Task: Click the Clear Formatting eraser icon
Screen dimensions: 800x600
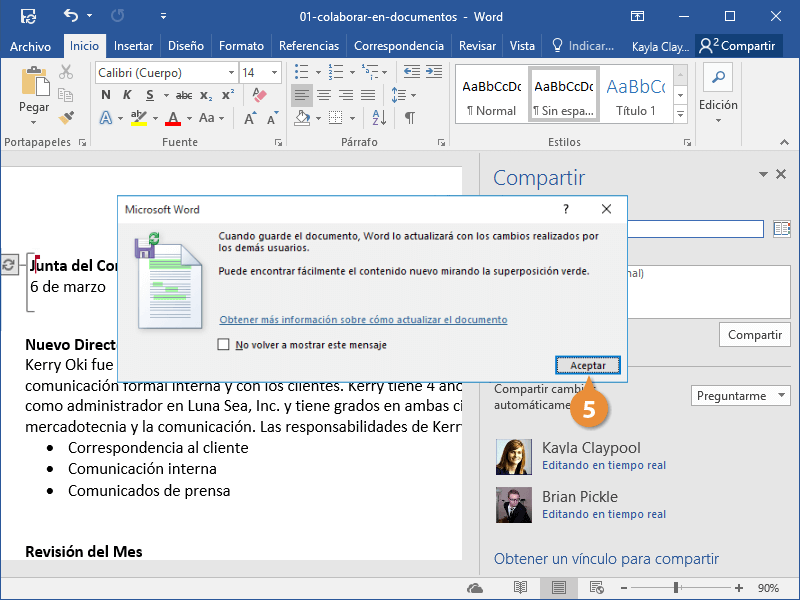Action: click(259, 95)
